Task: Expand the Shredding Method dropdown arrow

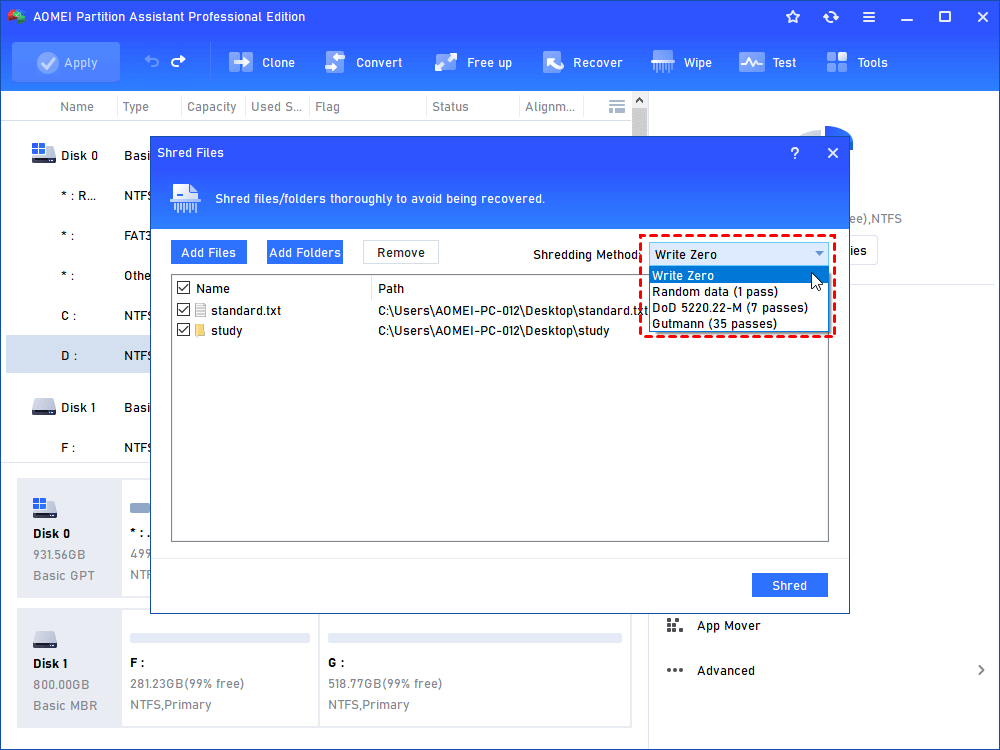Action: (819, 254)
